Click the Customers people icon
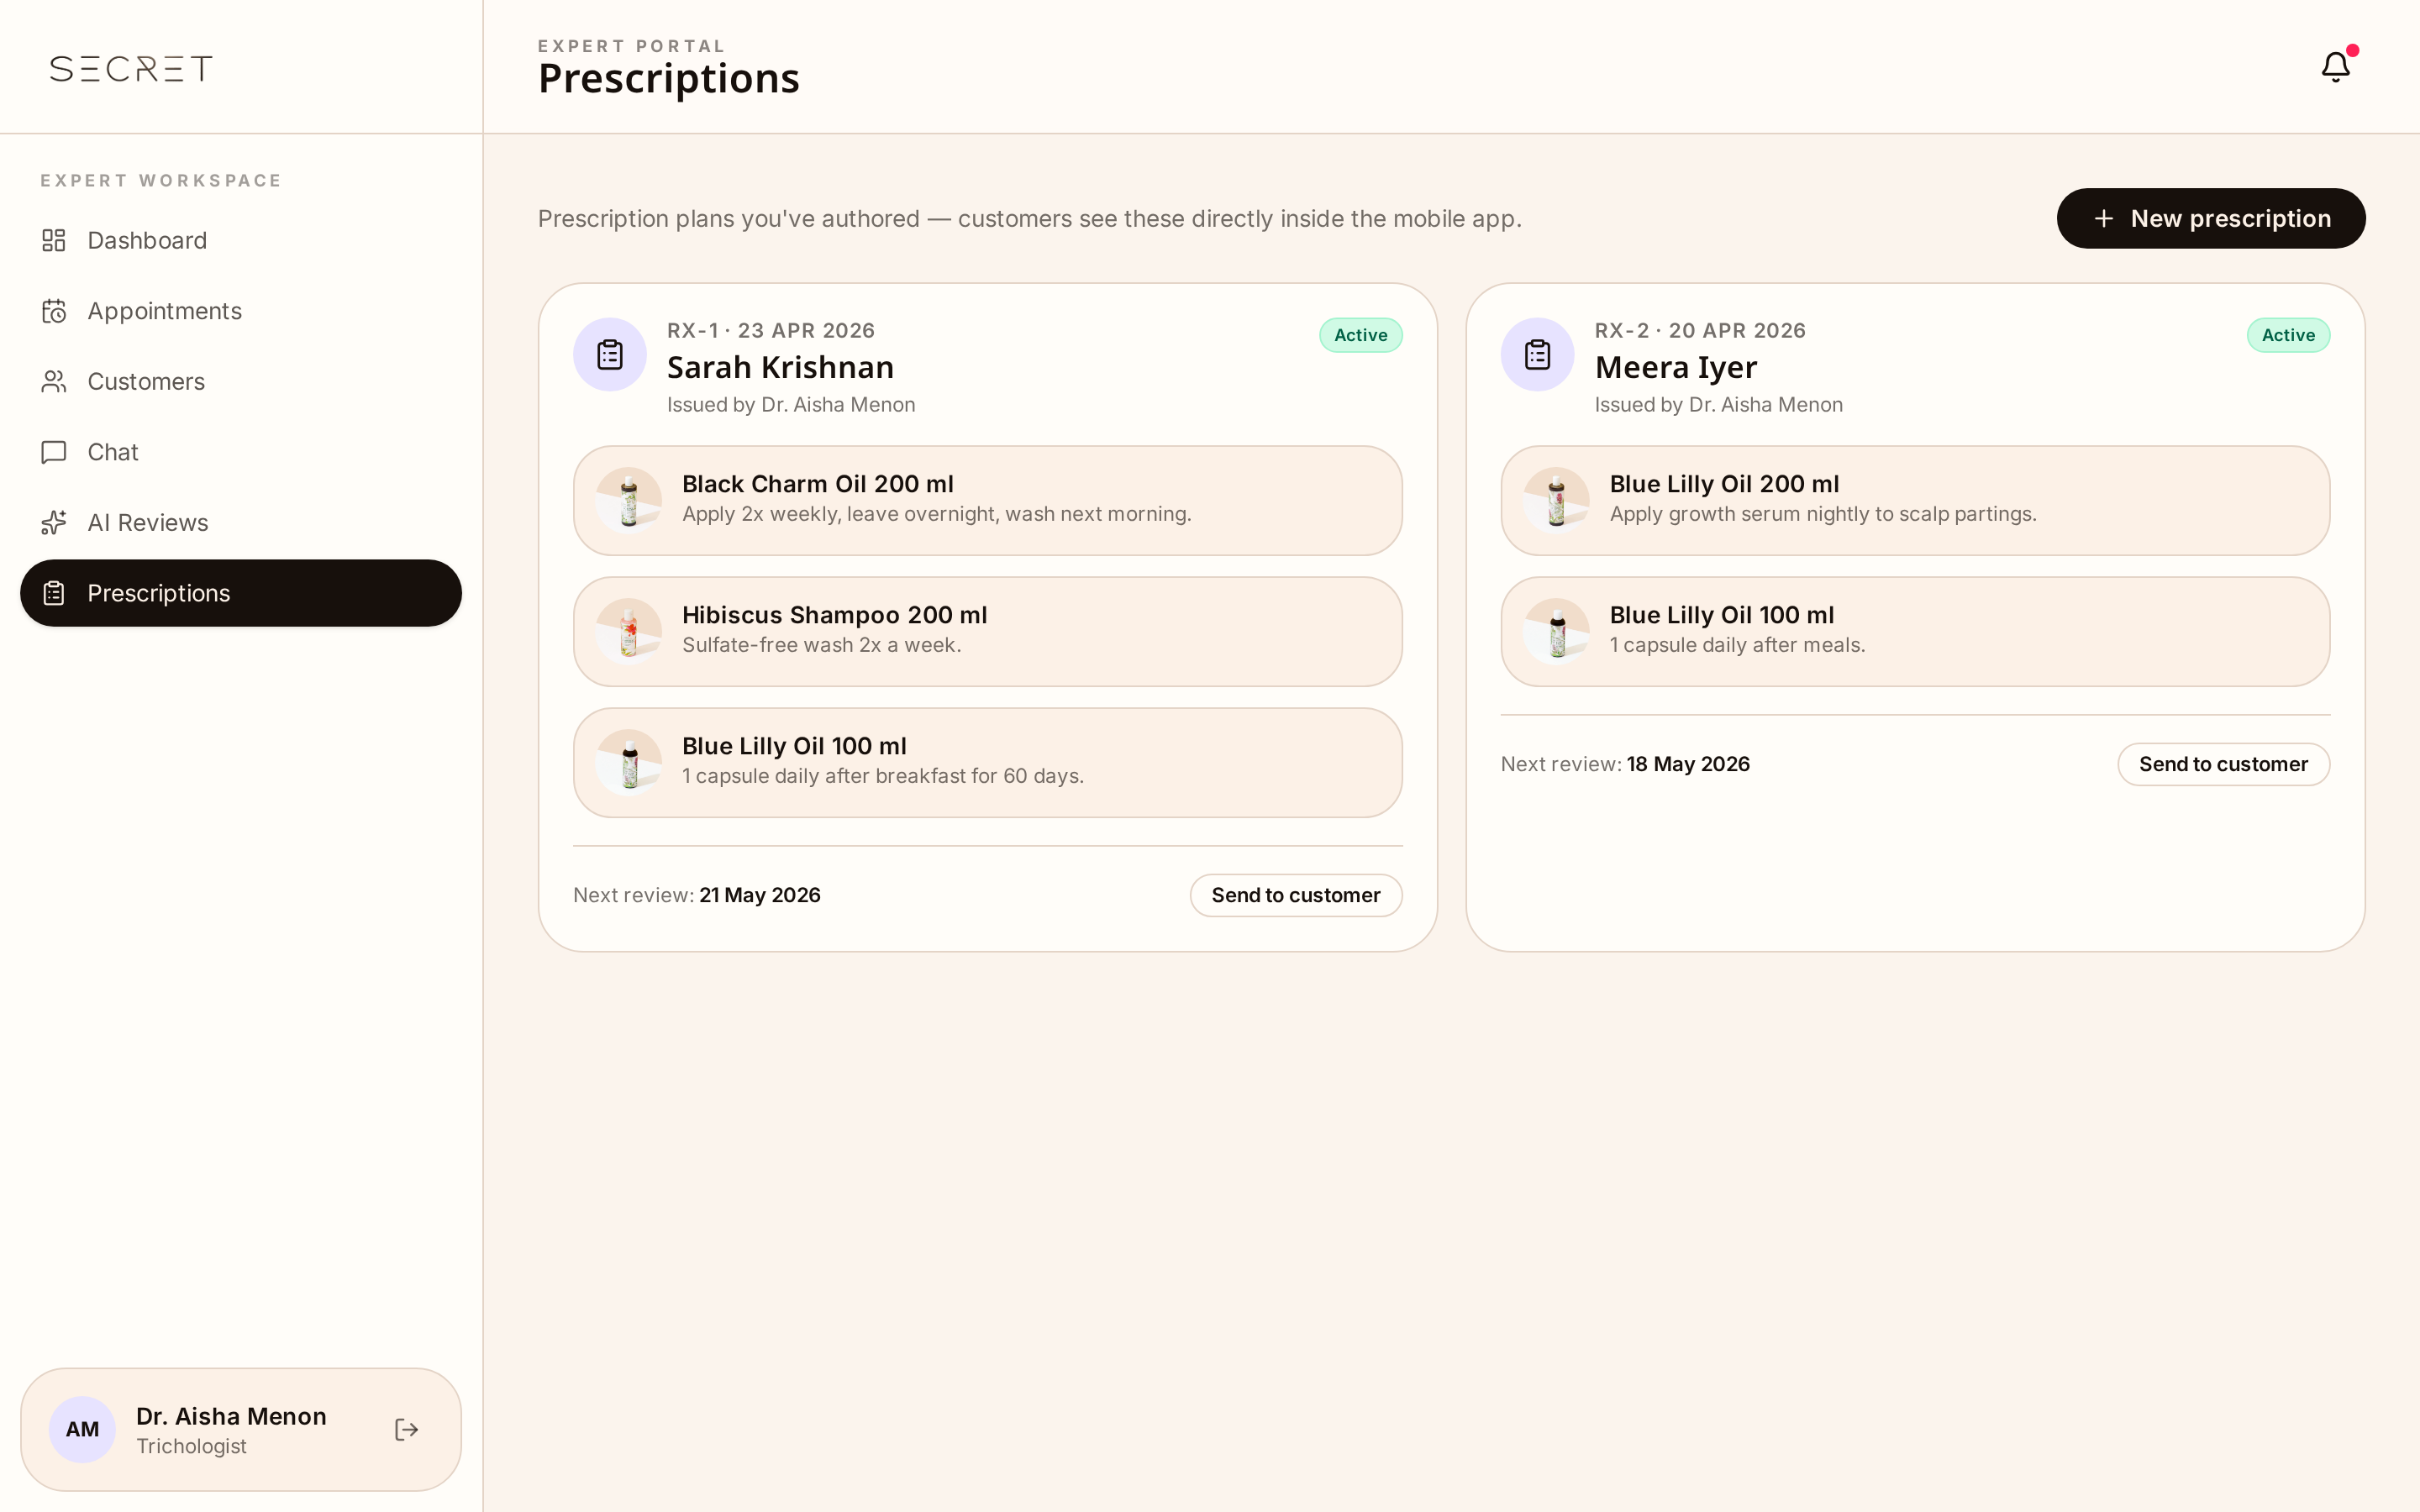 54,381
